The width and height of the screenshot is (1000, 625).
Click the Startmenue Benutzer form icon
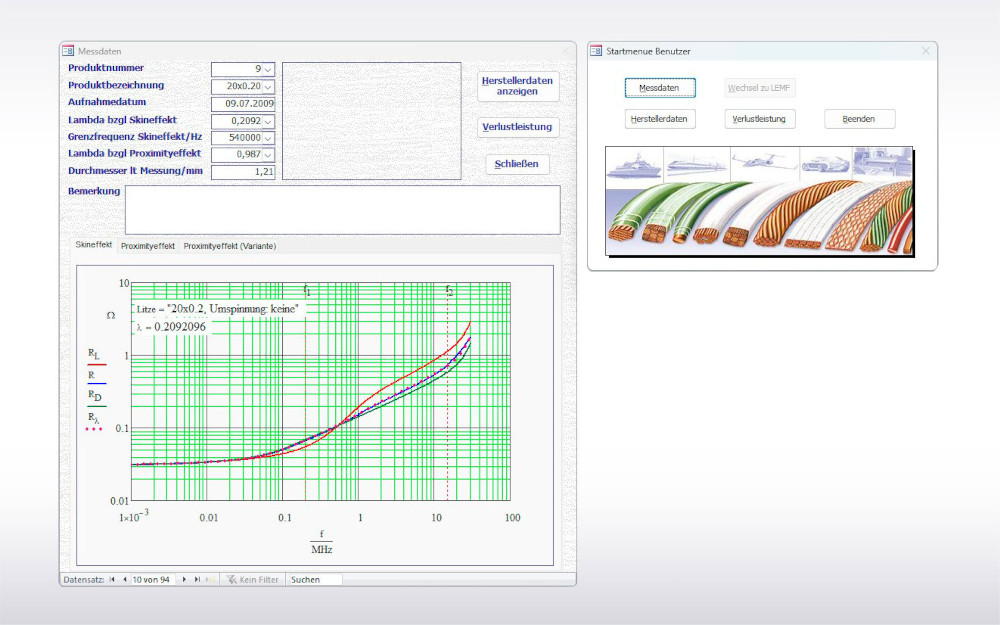pos(598,50)
